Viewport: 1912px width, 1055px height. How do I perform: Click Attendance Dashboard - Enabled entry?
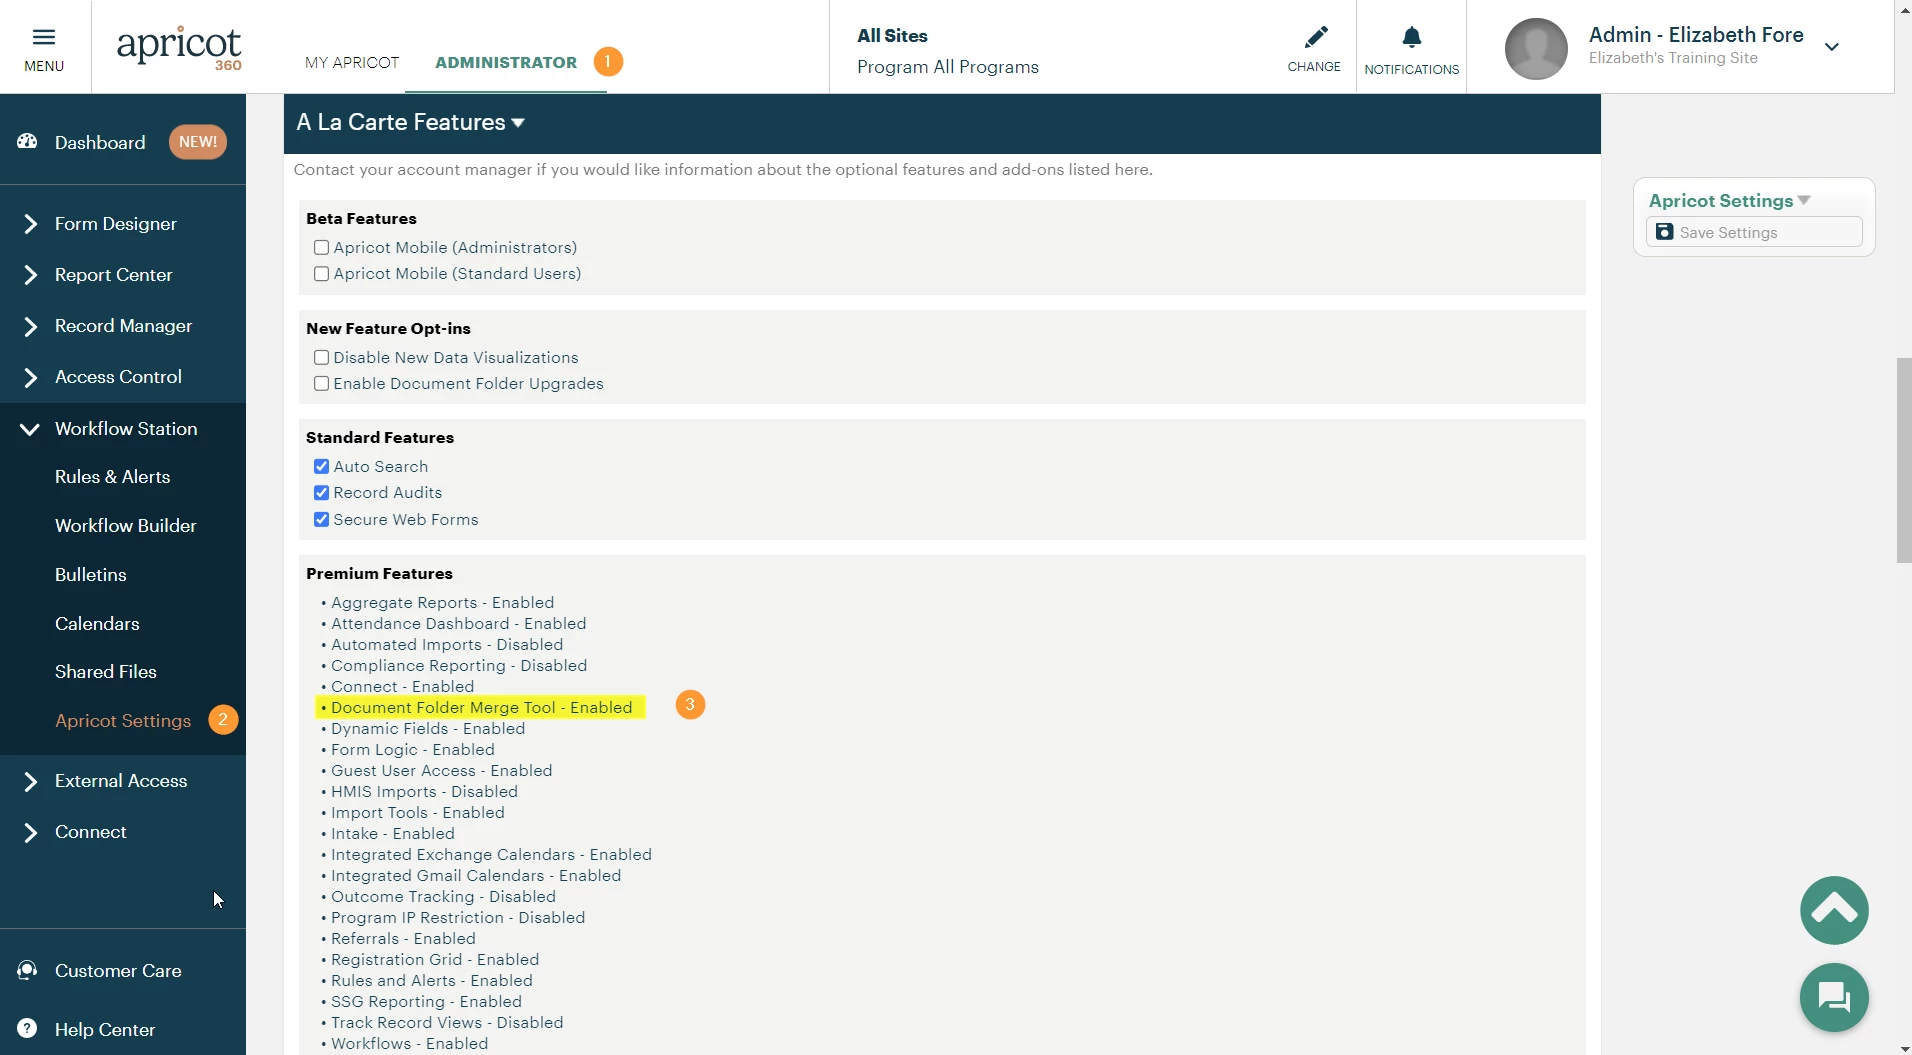459,624
